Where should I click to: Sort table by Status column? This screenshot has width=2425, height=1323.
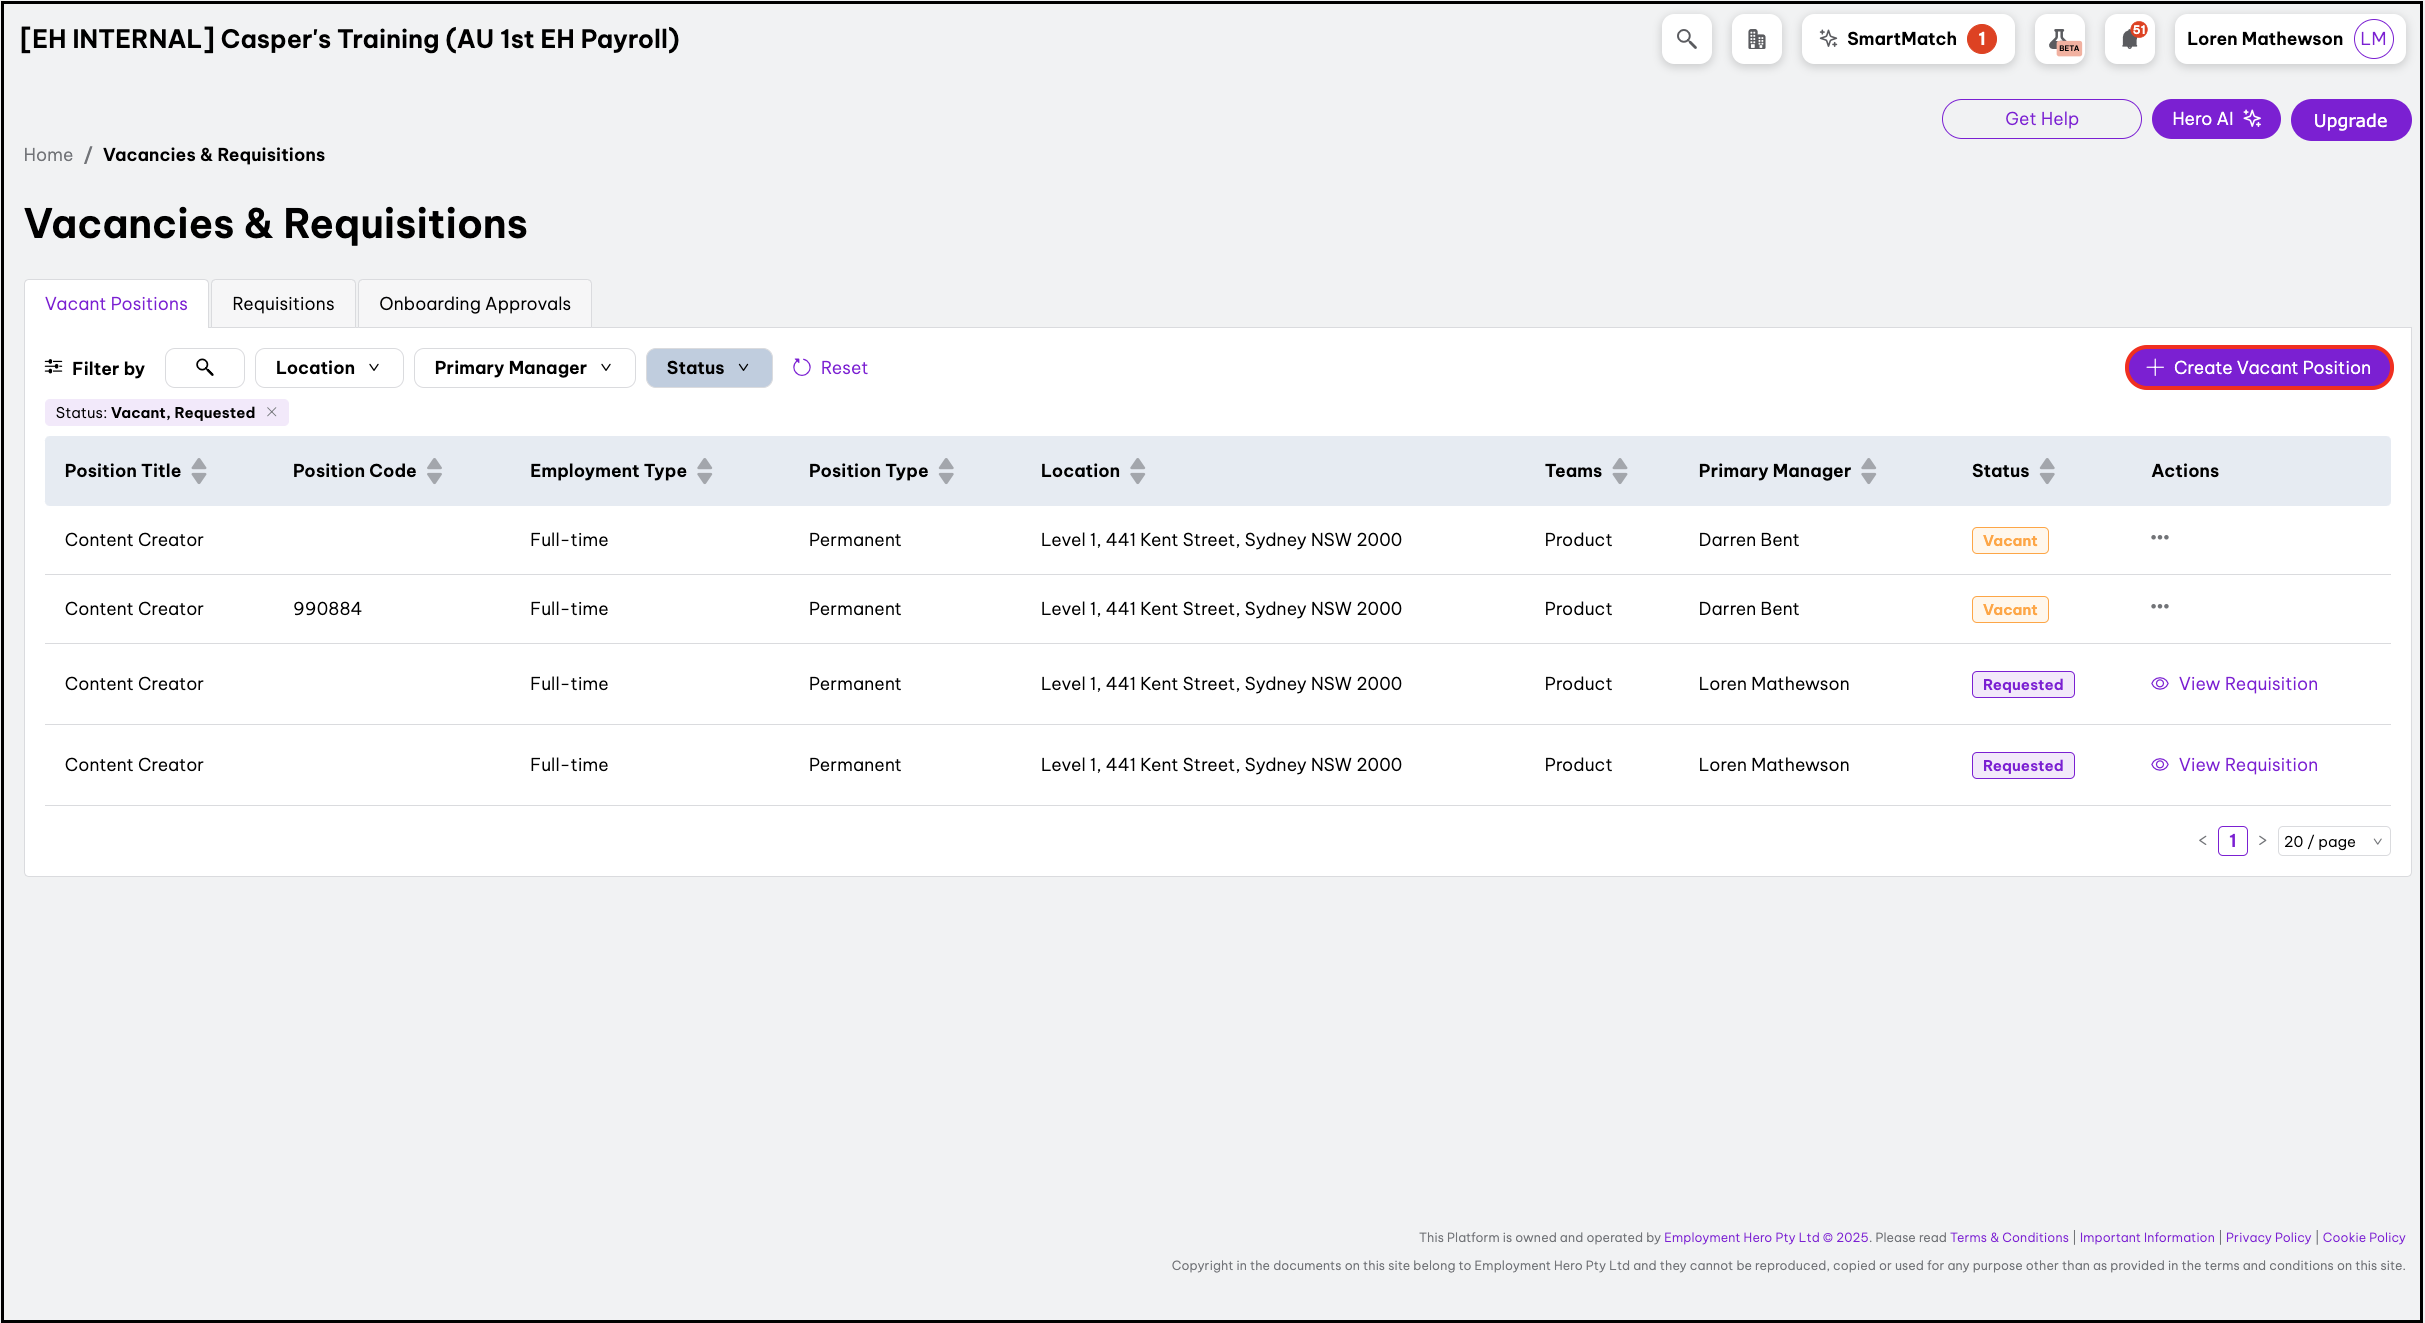[x=2047, y=471]
